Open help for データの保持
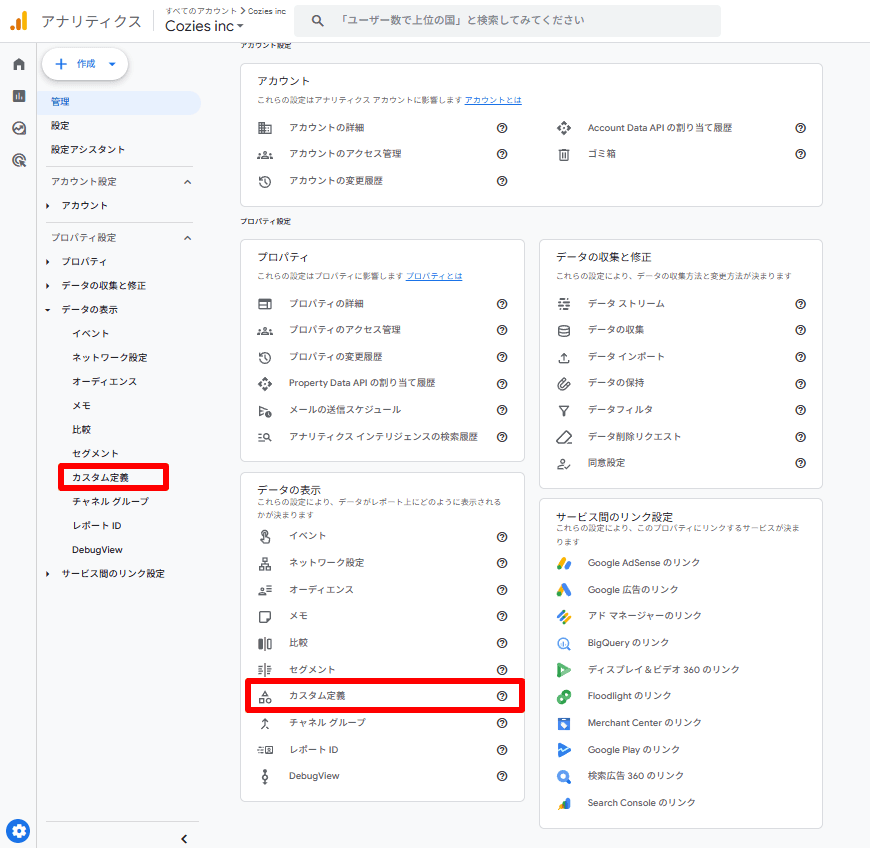 coord(800,384)
